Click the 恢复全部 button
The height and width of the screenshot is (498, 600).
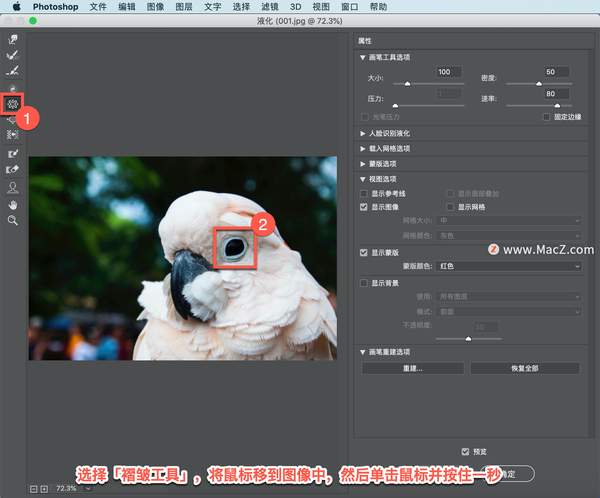click(x=524, y=368)
